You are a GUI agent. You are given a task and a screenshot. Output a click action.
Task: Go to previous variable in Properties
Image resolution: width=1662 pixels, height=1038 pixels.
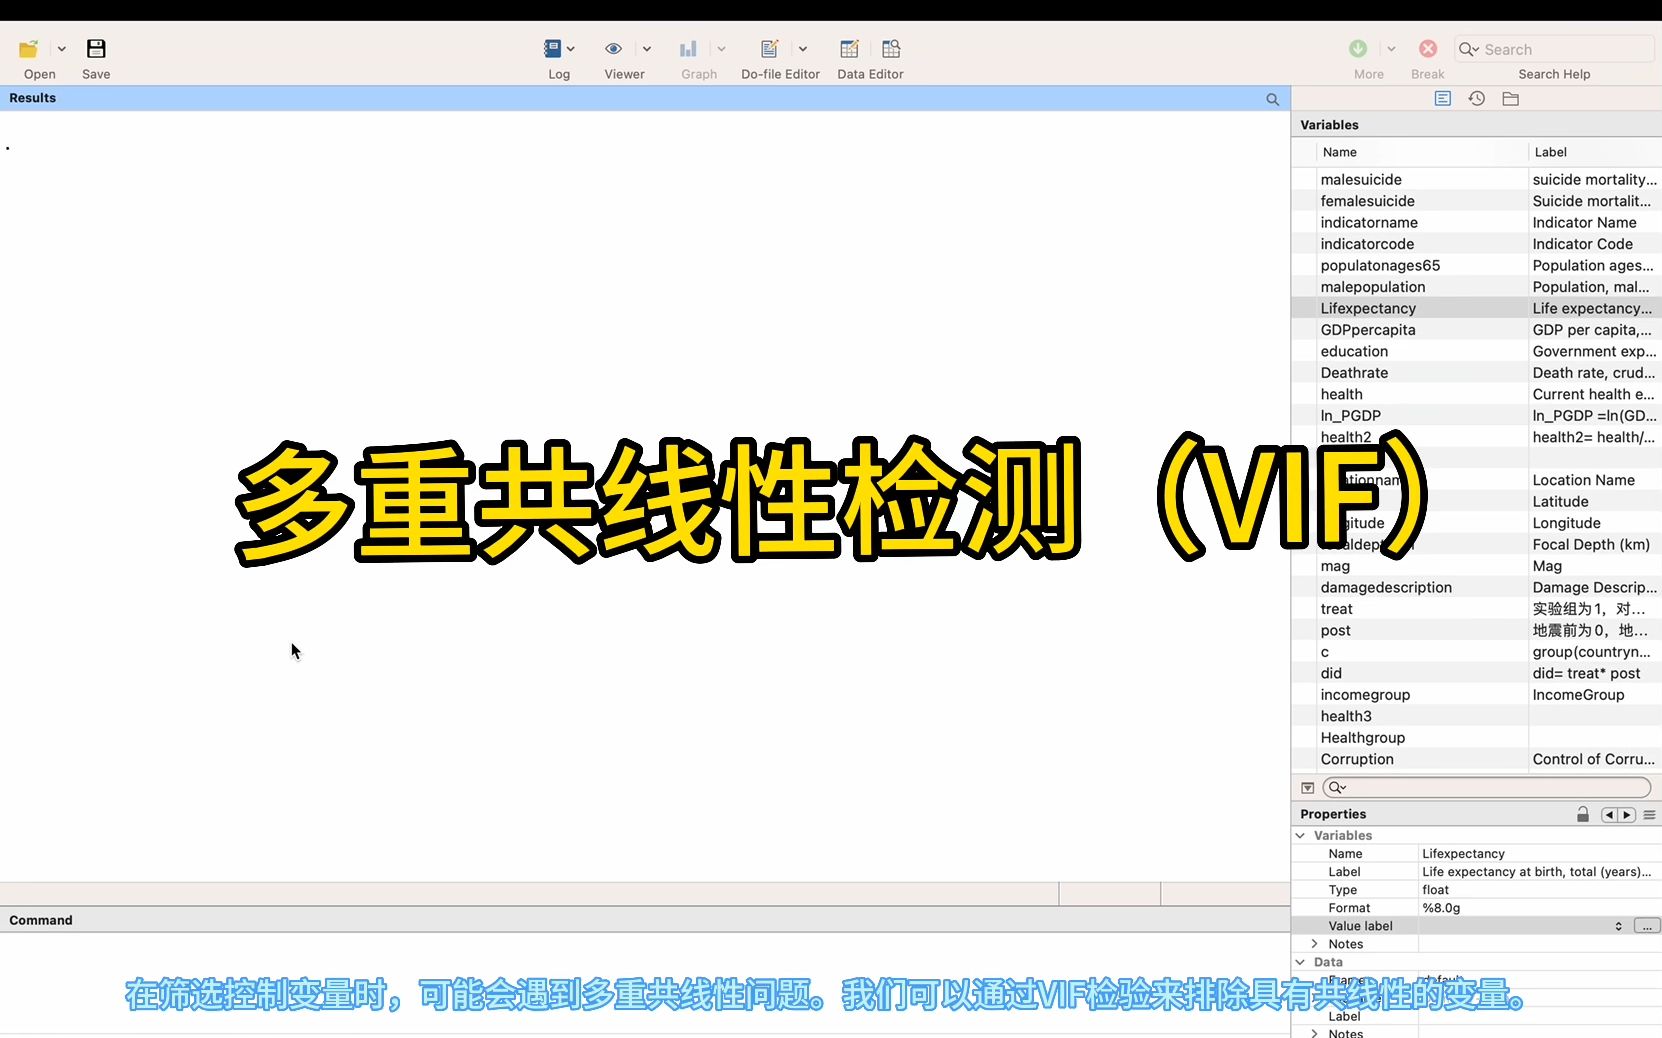pyautogui.click(x=1609, y=815)
